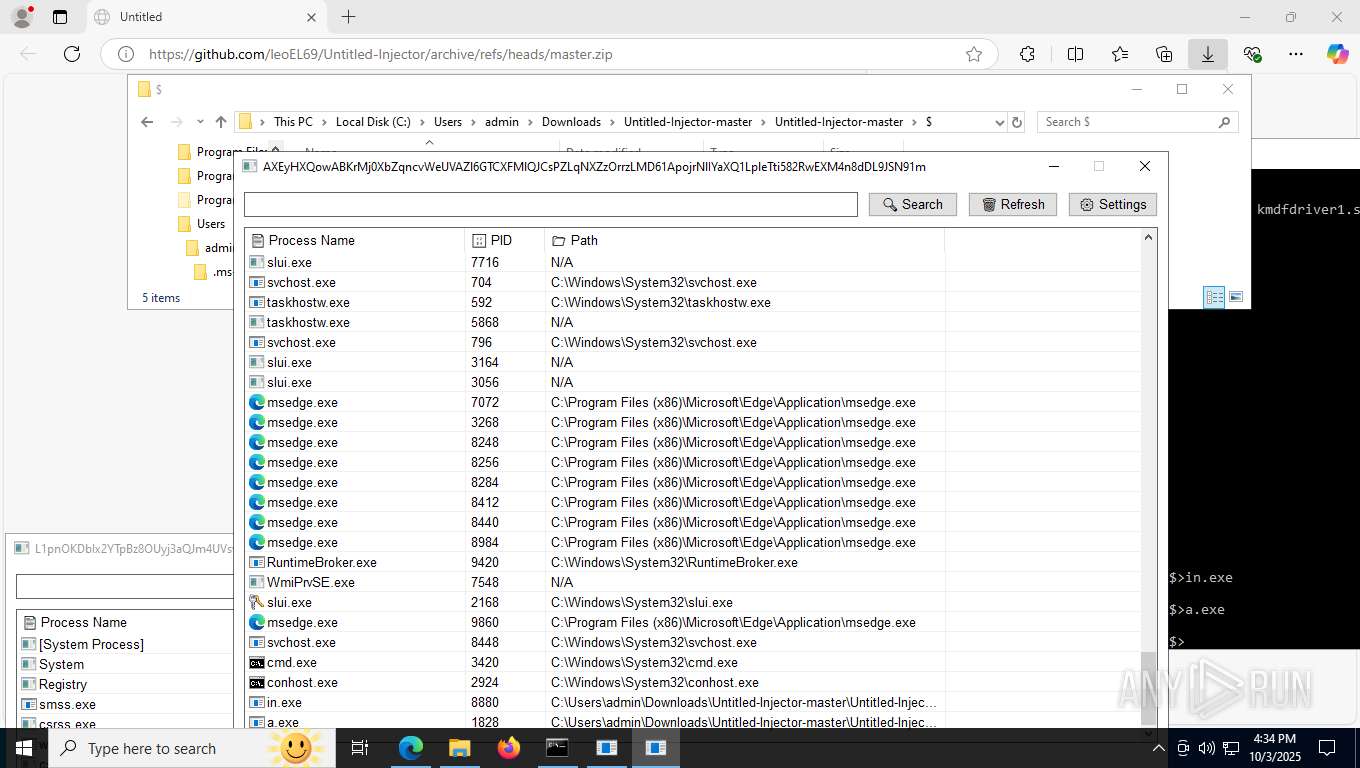The width and height of the screenshot is (1360, 768).
Task: Go to This PC in the breadcrumb
Action: (293, 122)
